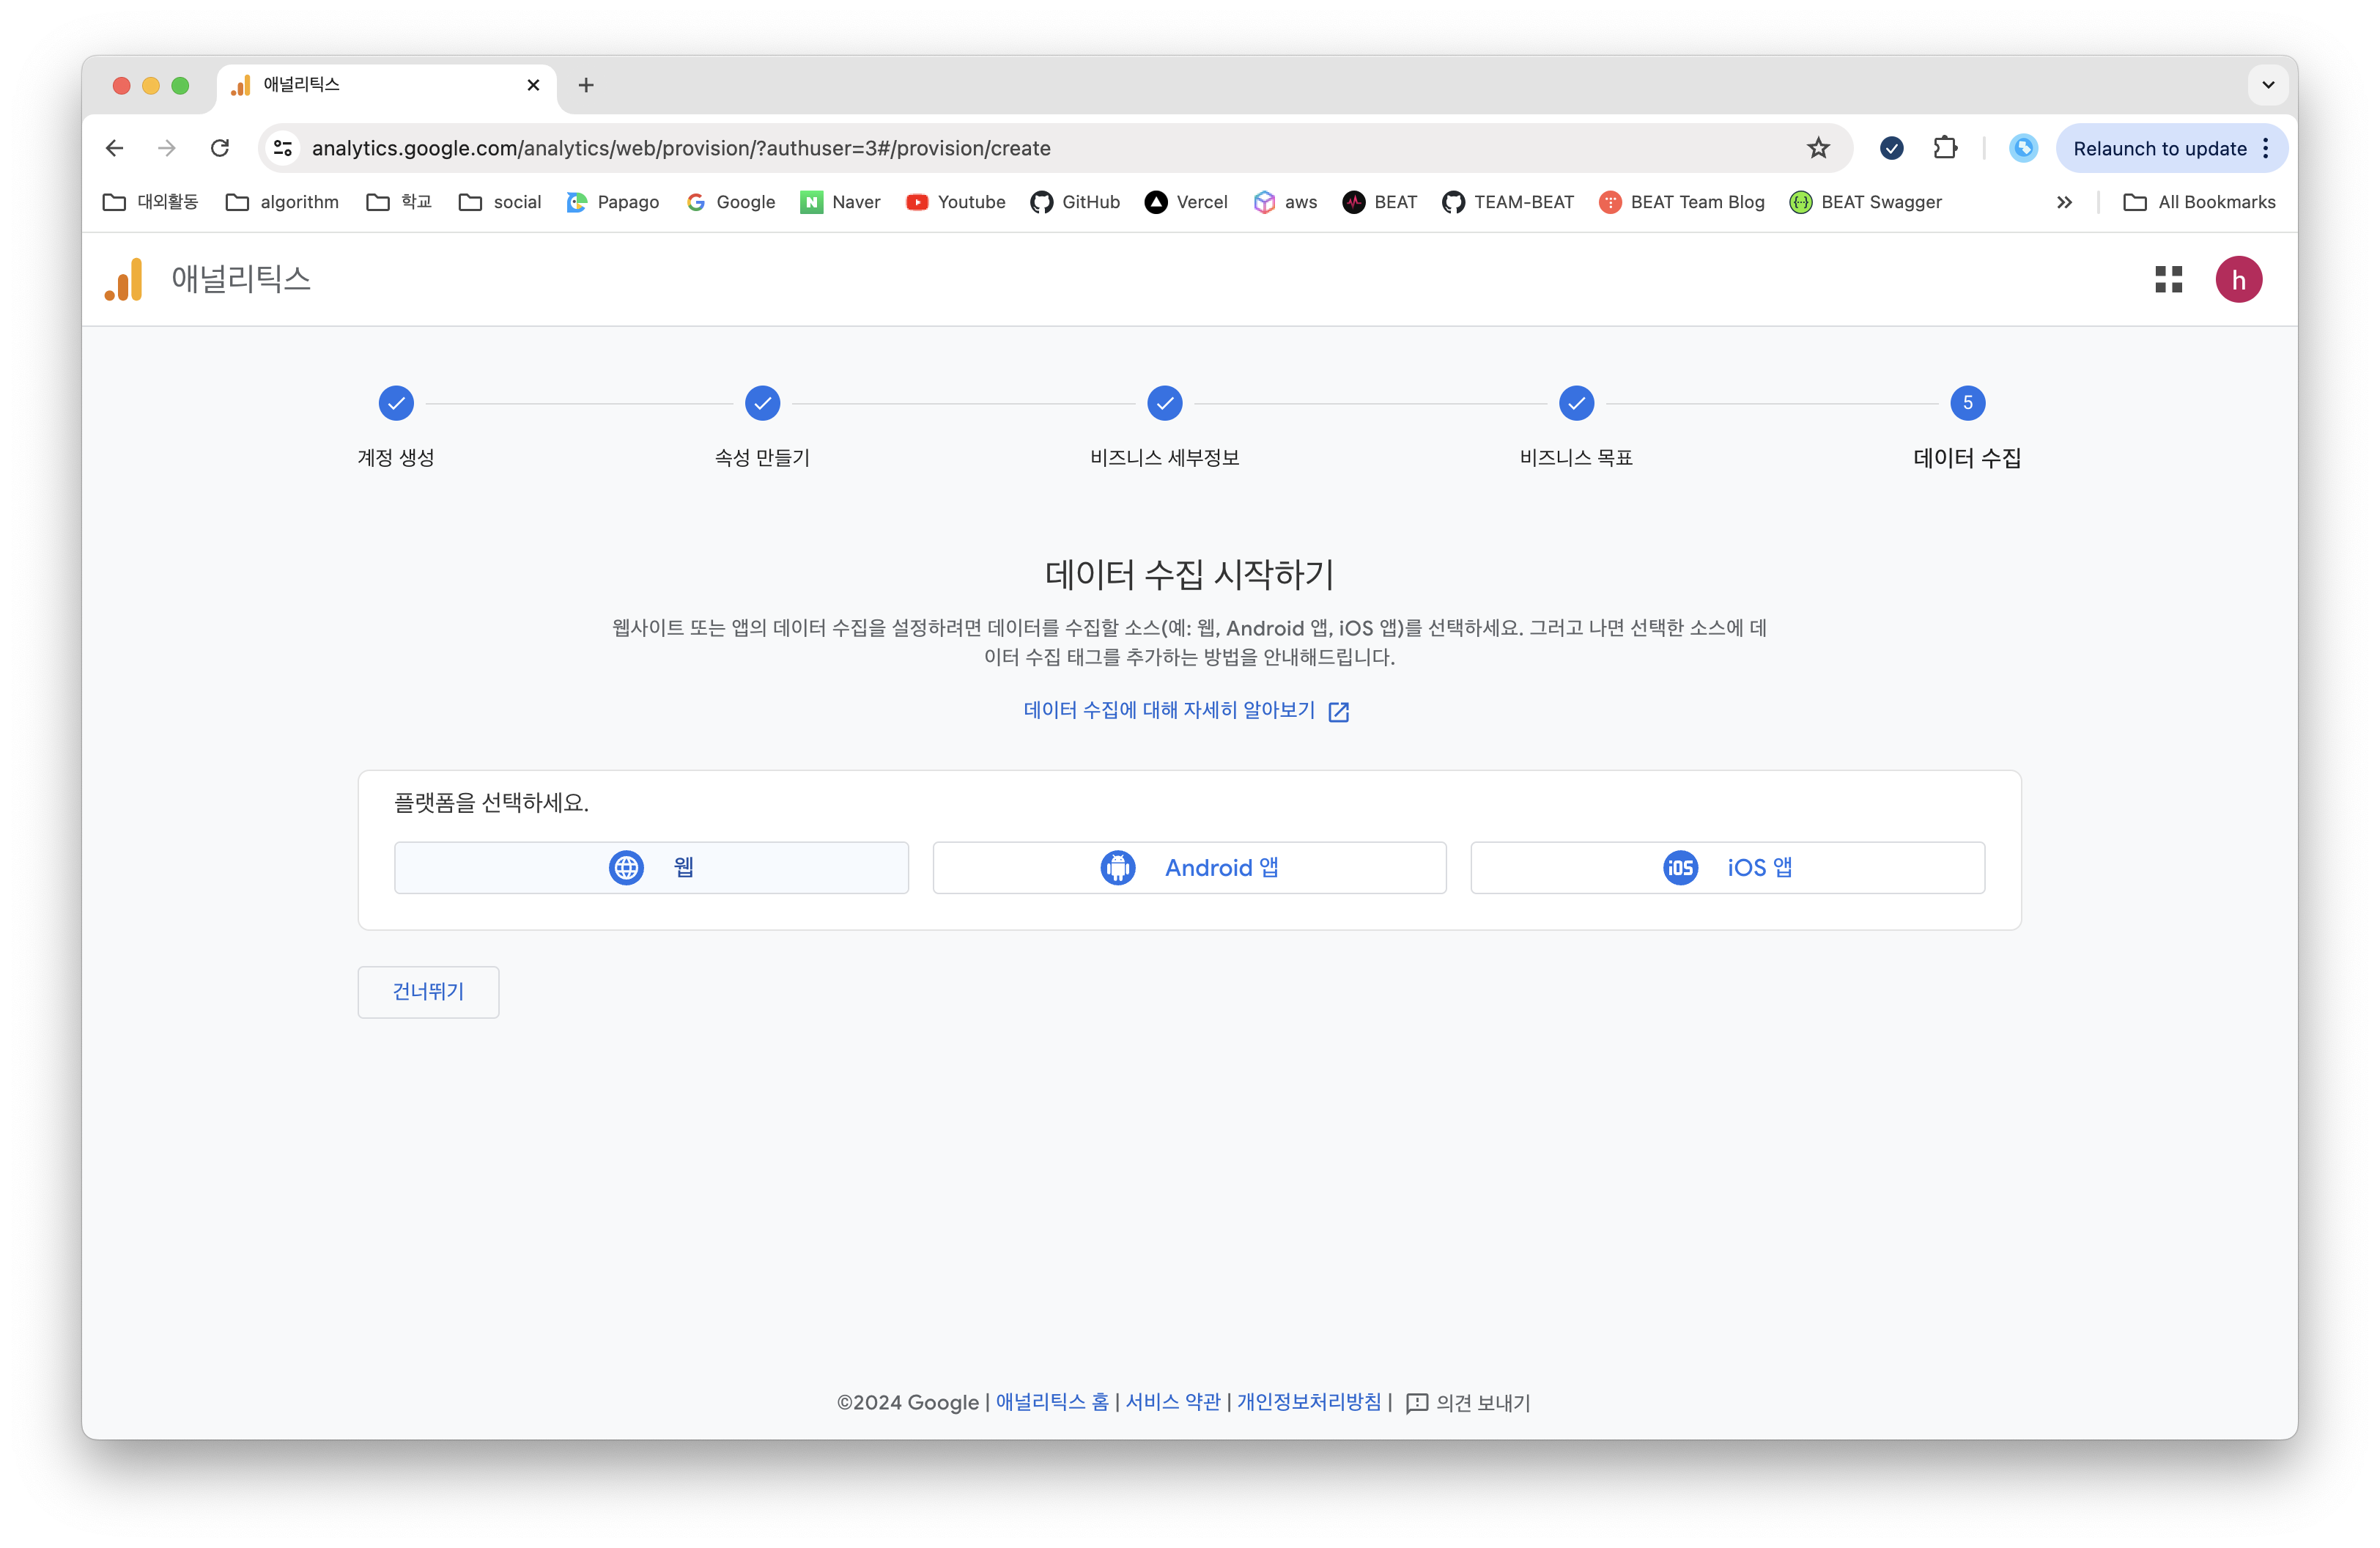Choose the Android 앱 platform

pyautogui.click(x=1189, y=867)
